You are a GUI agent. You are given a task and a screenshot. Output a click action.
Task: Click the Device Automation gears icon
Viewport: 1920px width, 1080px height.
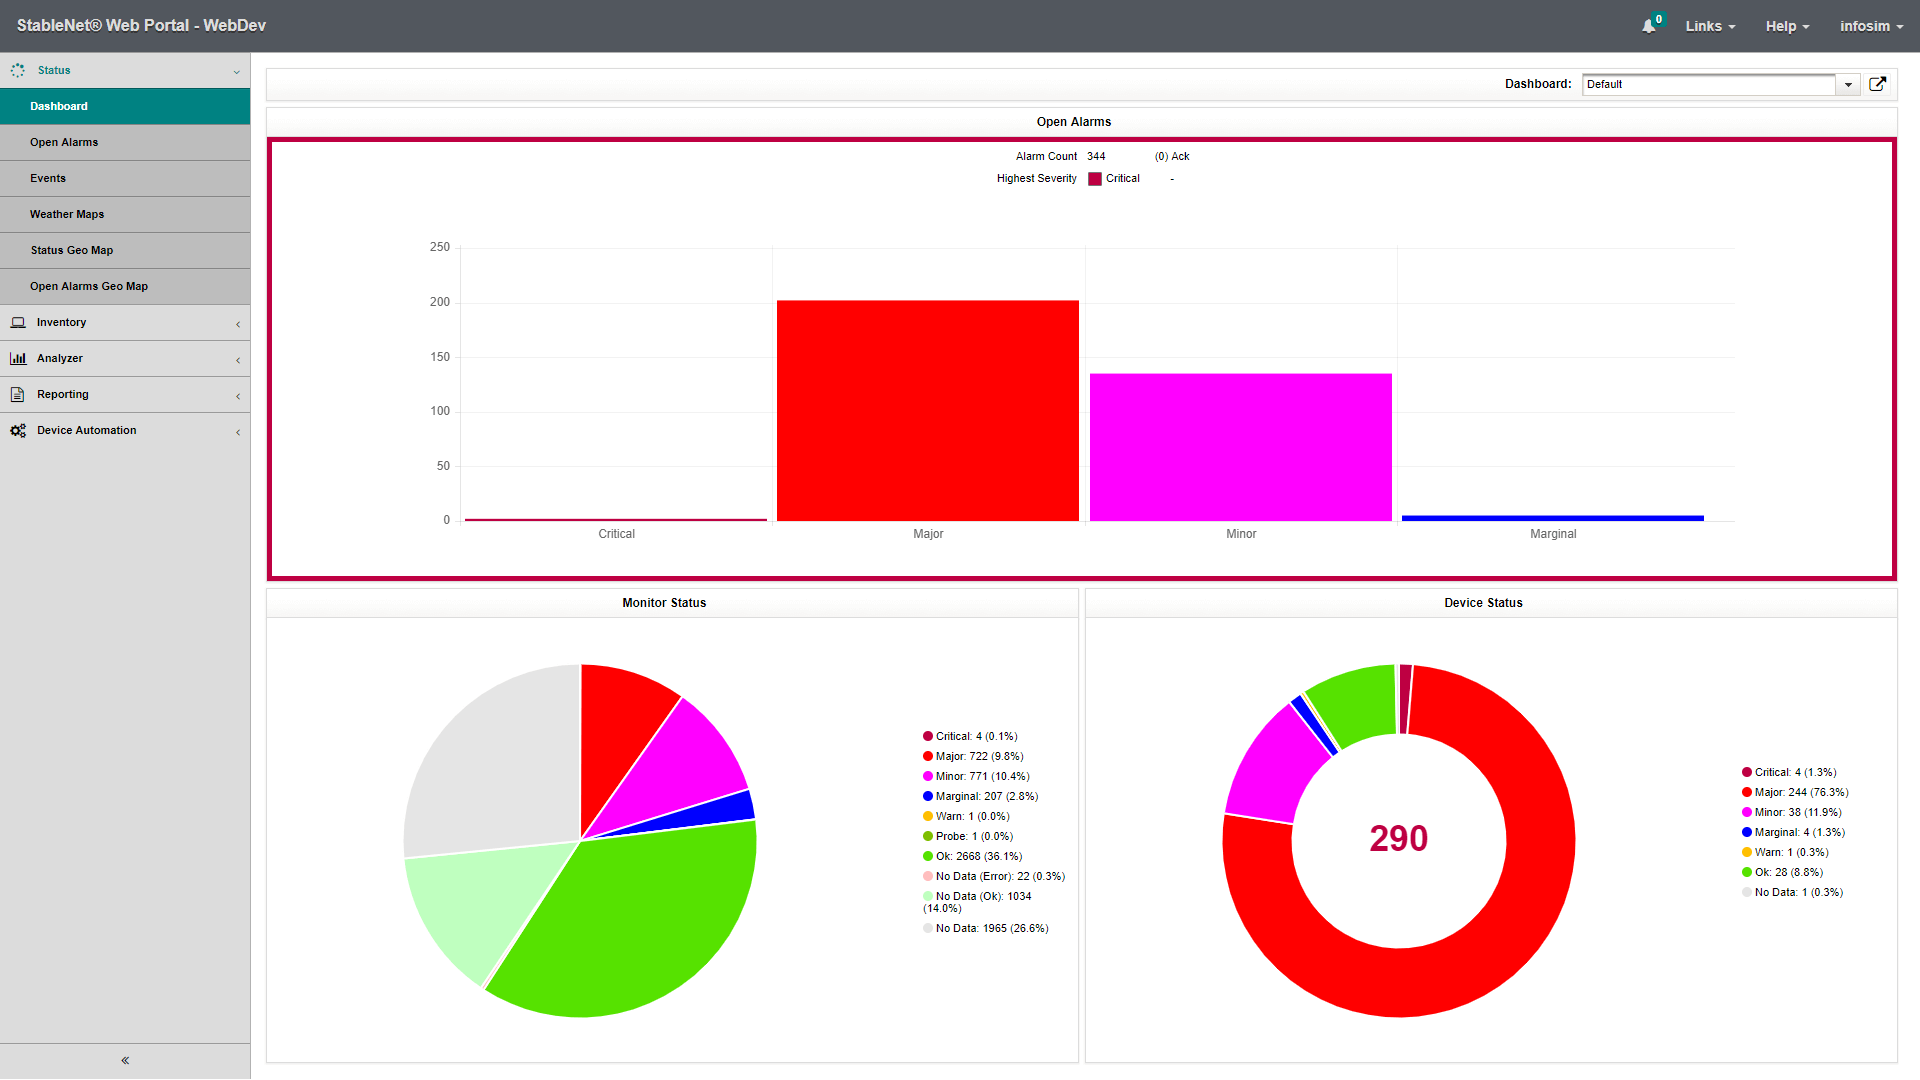point(18,430)
